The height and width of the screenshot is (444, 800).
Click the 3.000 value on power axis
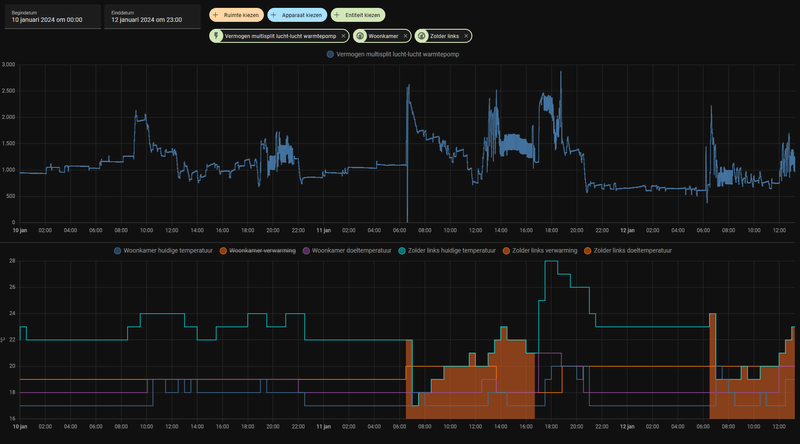(8, 65)
